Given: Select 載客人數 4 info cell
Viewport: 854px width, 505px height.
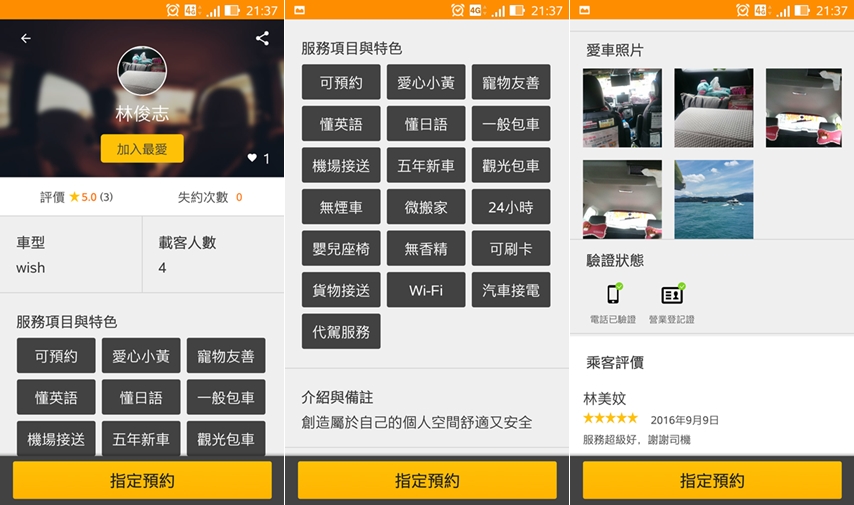Looking at the screenshot, I should click(x=214, y=254).
